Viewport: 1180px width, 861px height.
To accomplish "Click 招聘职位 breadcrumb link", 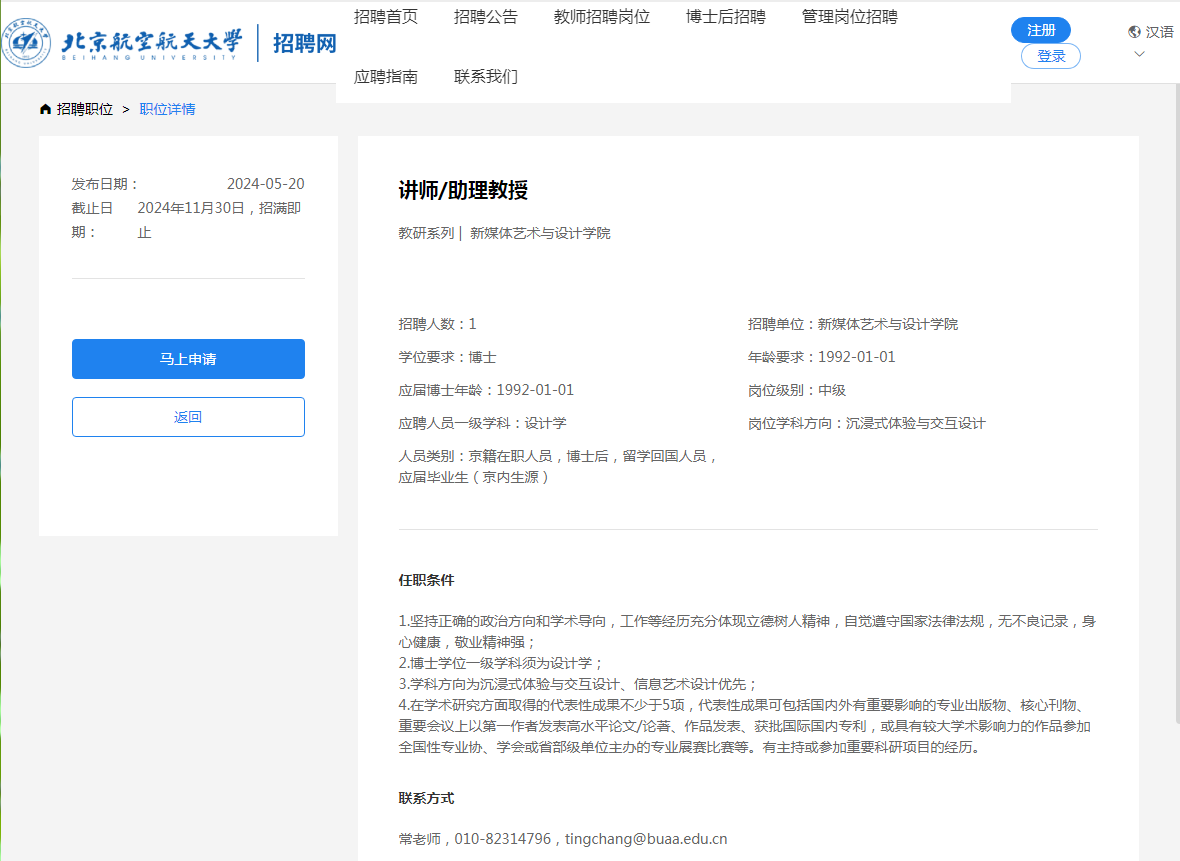I will 84,109.
